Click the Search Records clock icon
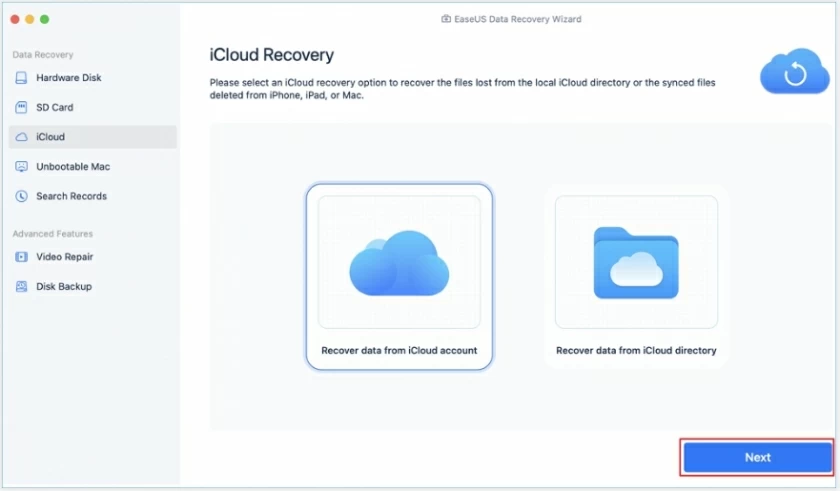The image size is (840, 491). (21, 197)
